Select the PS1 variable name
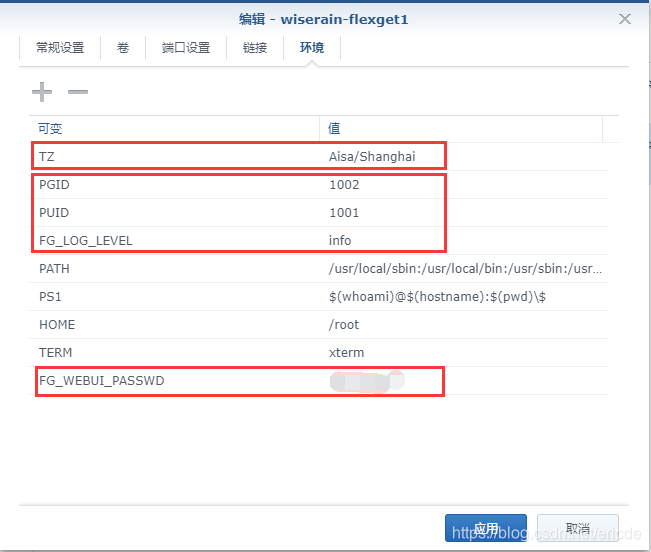 (x=50, y=297)
